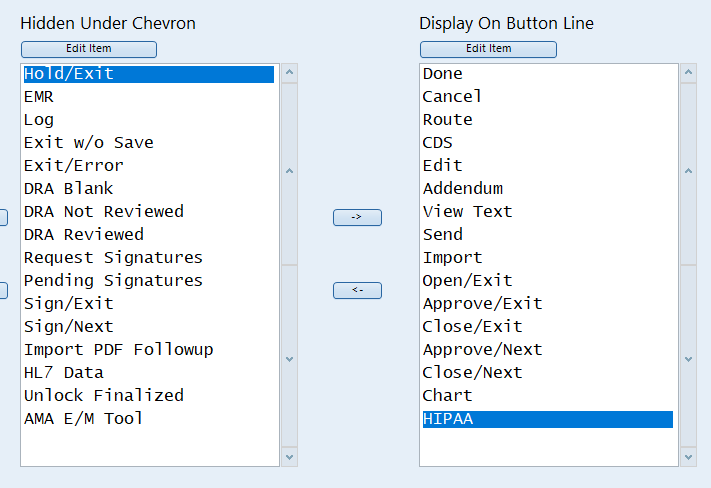The height and width of the screenshot is (488, 711).
Task: Choose Addendum in display list
Action: pos(463,189)
